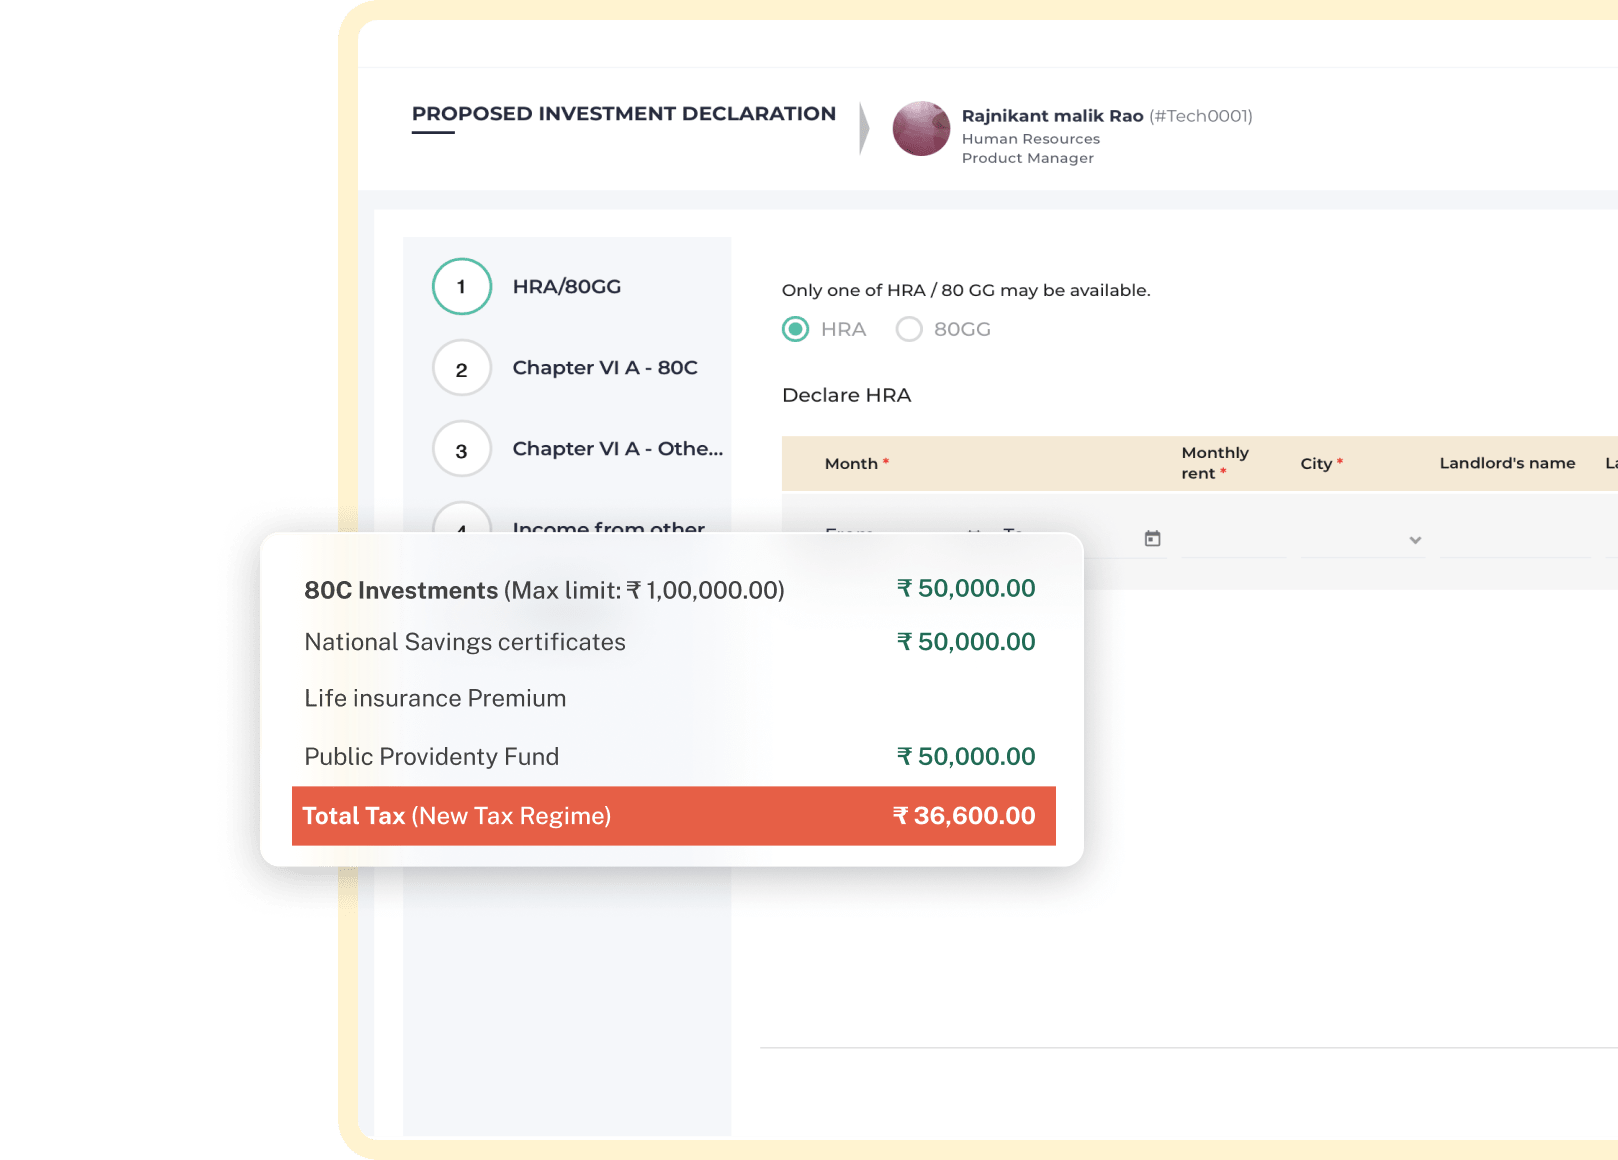Select step 1 circle for HRA/80GG
This screenshot has height=1160, width=1618.
[x=461, y=286]
